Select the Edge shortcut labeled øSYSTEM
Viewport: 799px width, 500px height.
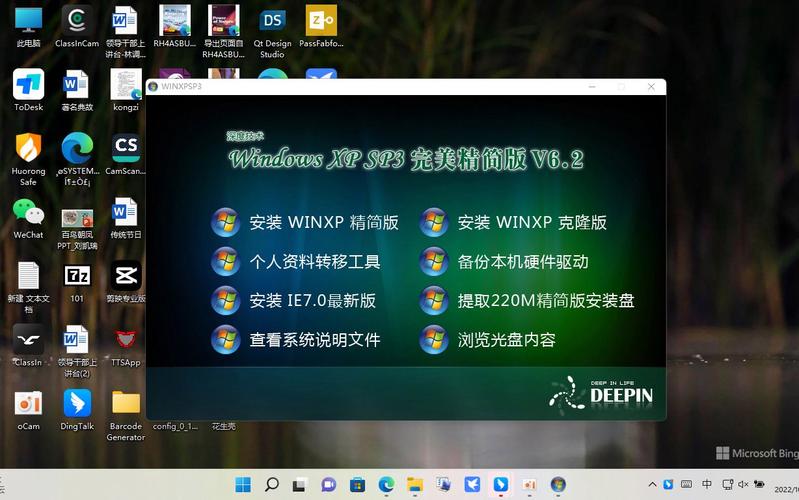coord(77,159)
